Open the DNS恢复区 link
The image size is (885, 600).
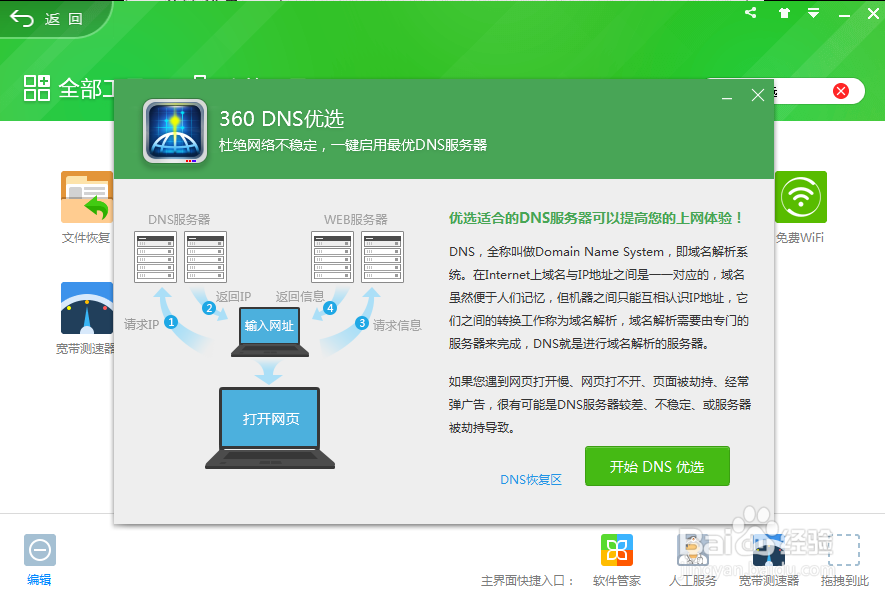tap(531, 480)
